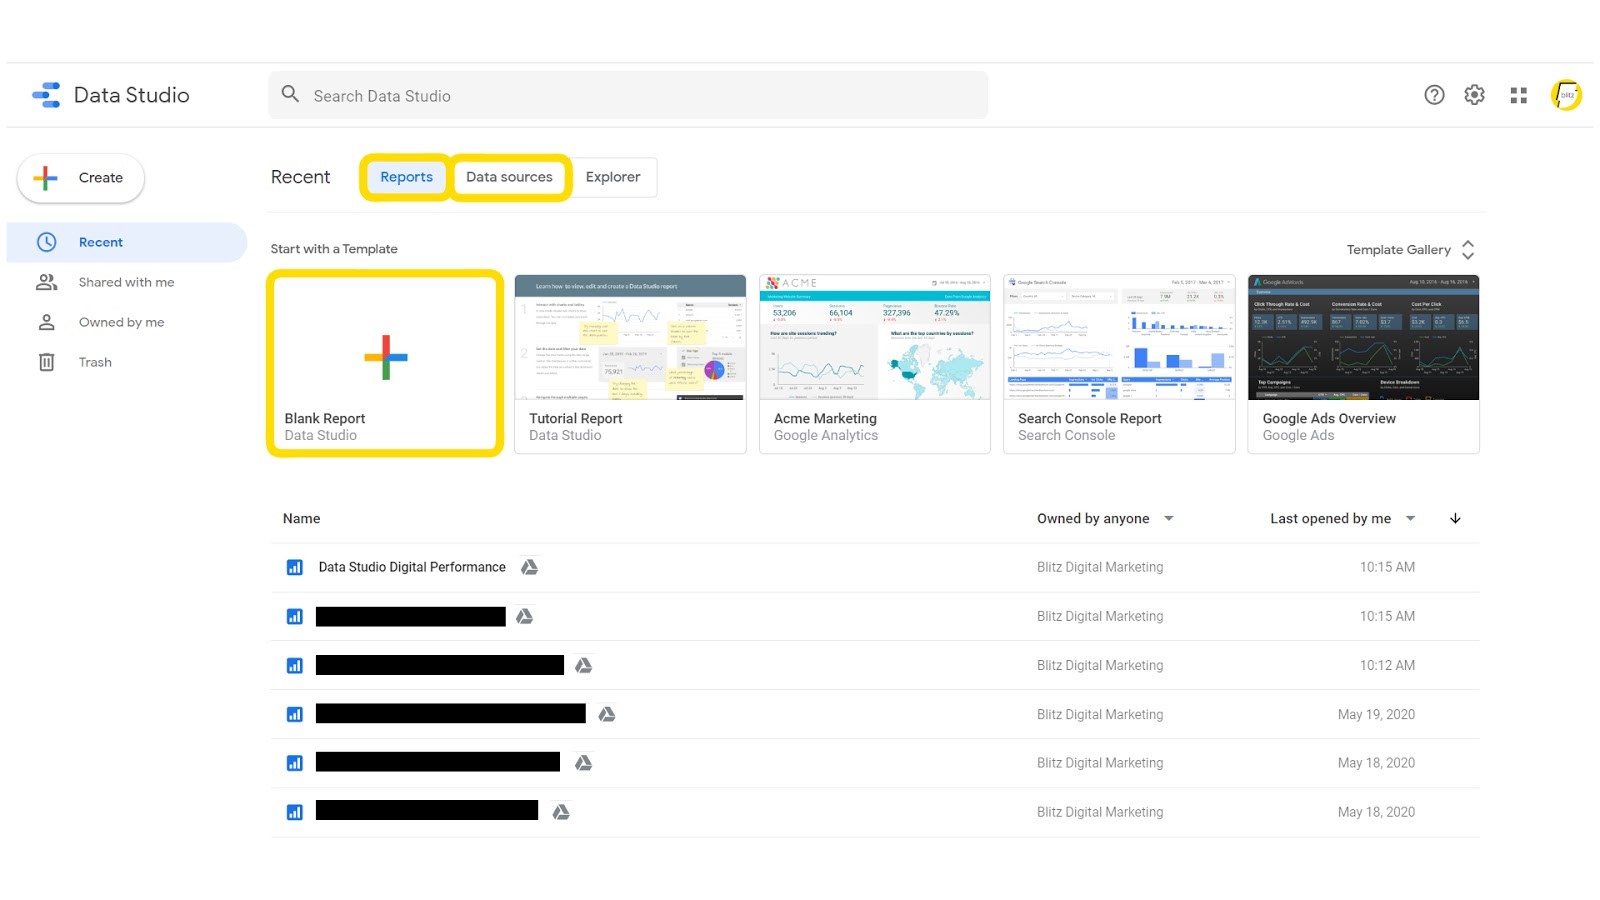Click the Trash bin icon in sidebar
This screenshot has width=1600, height=900.
click(46, 362)
